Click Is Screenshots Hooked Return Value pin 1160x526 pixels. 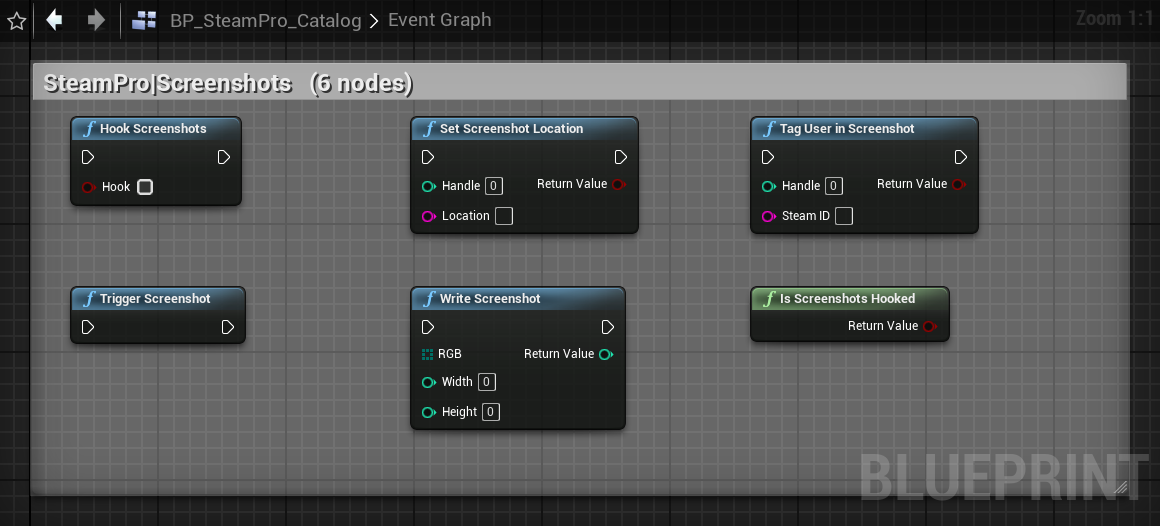coord(929,326)
